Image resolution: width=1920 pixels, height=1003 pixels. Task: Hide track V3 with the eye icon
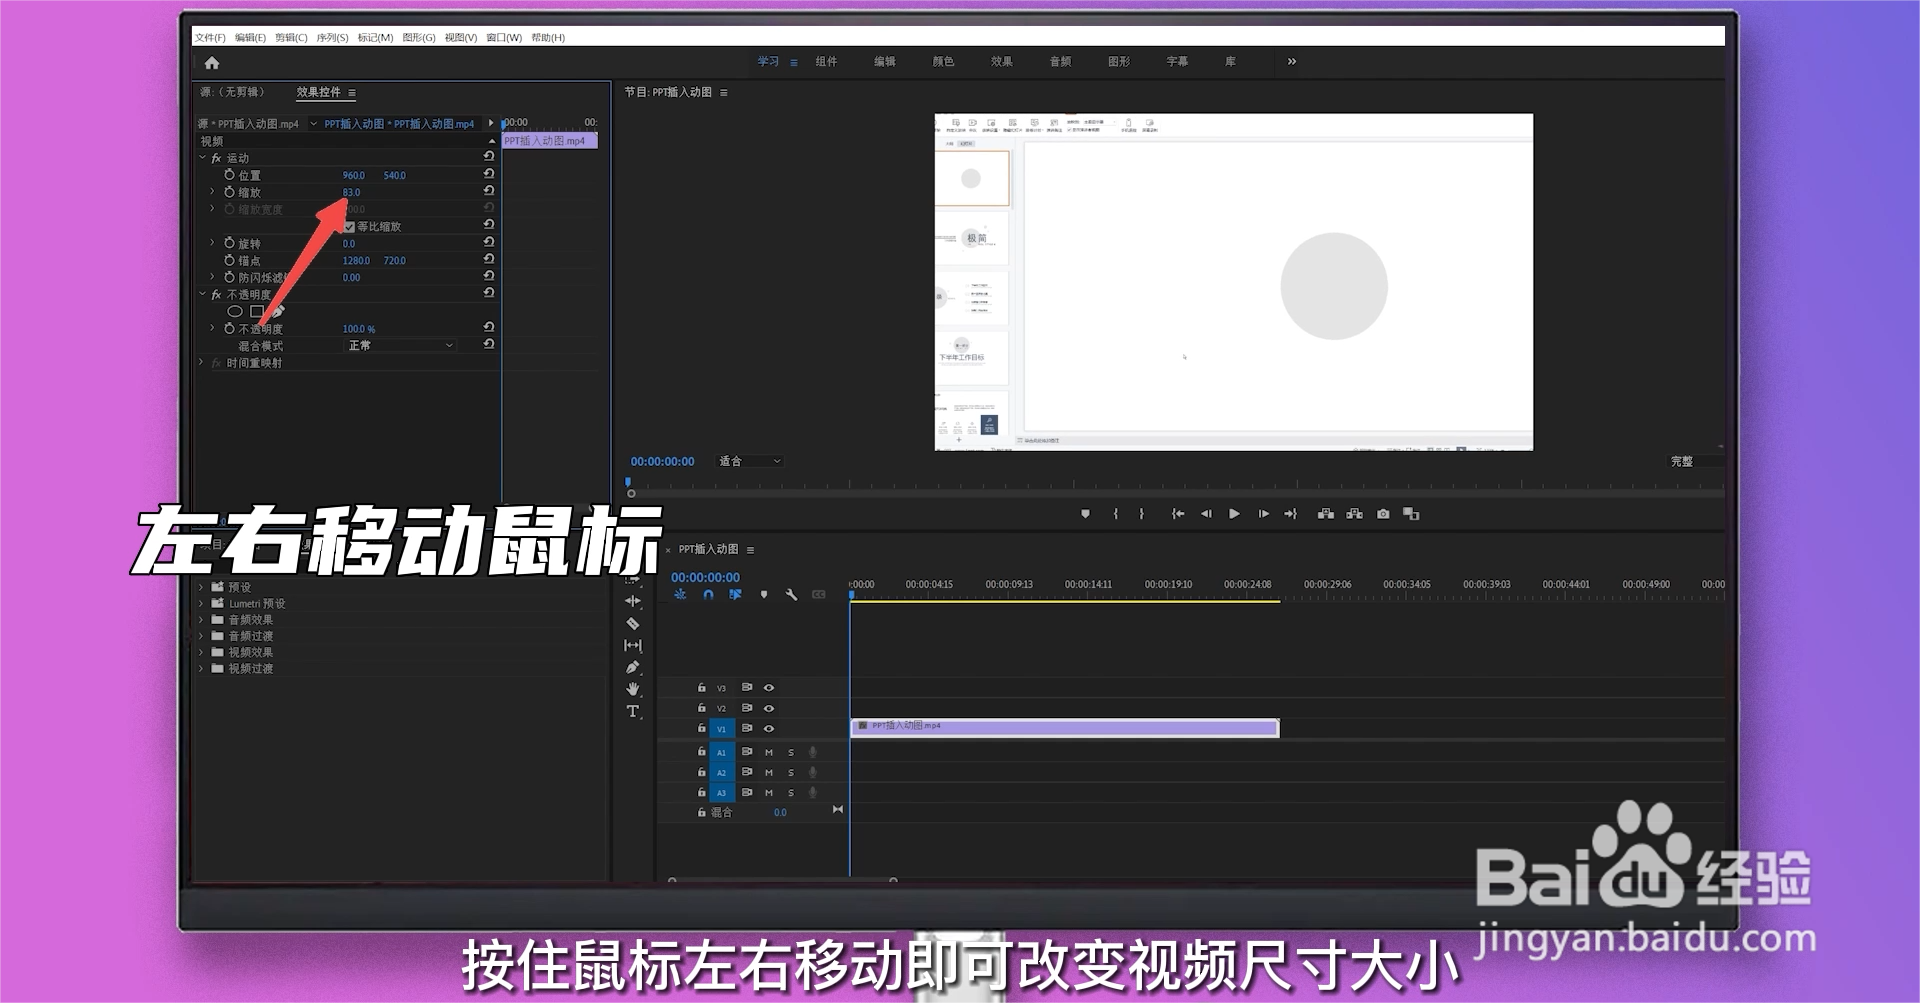click(769, 688)
